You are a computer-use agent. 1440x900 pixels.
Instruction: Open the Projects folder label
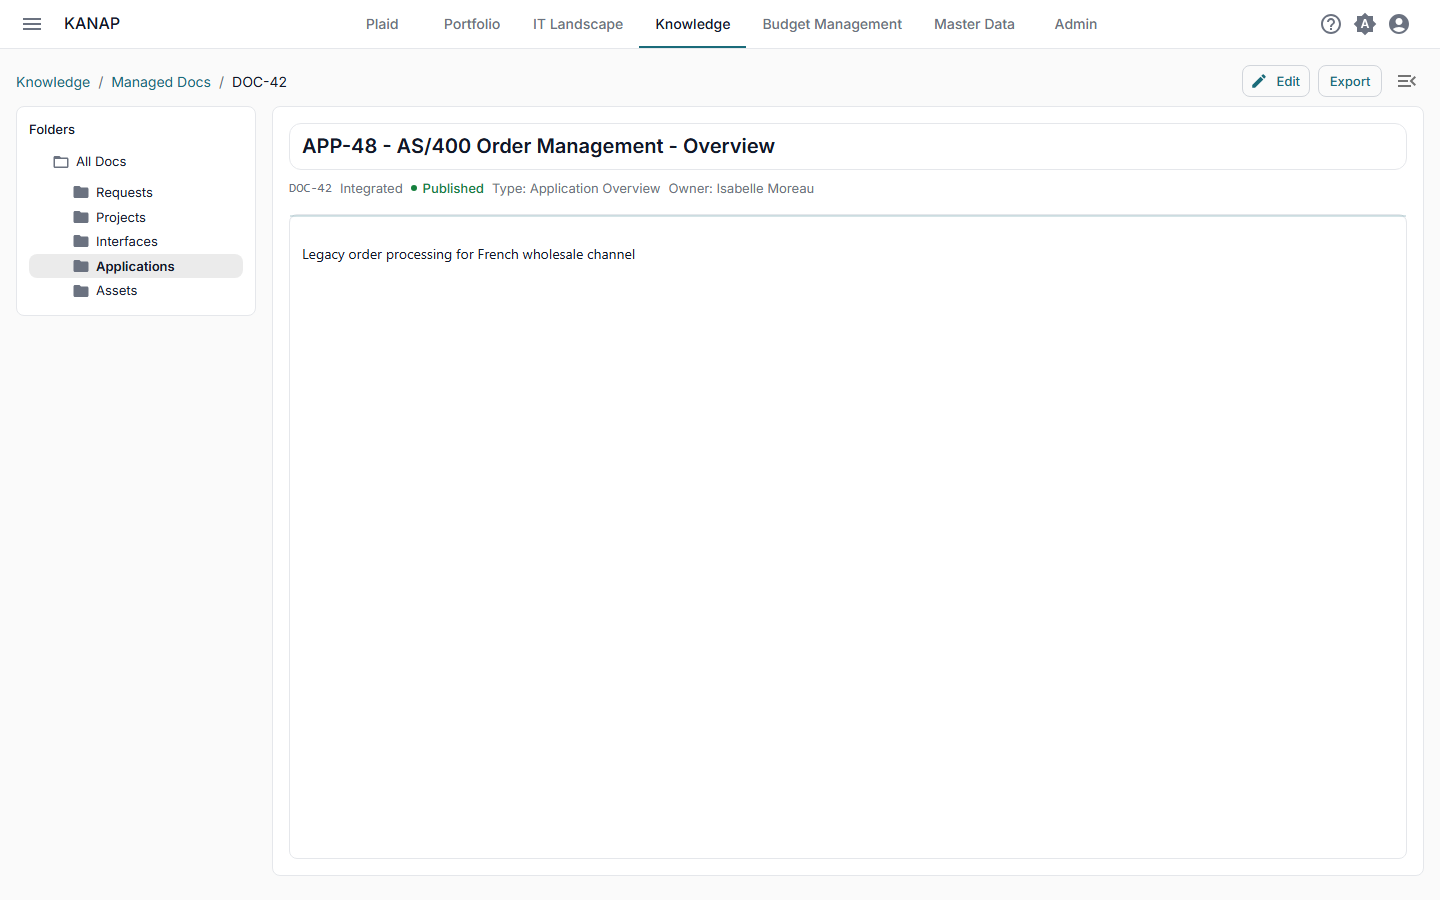(x=121, y=217)
